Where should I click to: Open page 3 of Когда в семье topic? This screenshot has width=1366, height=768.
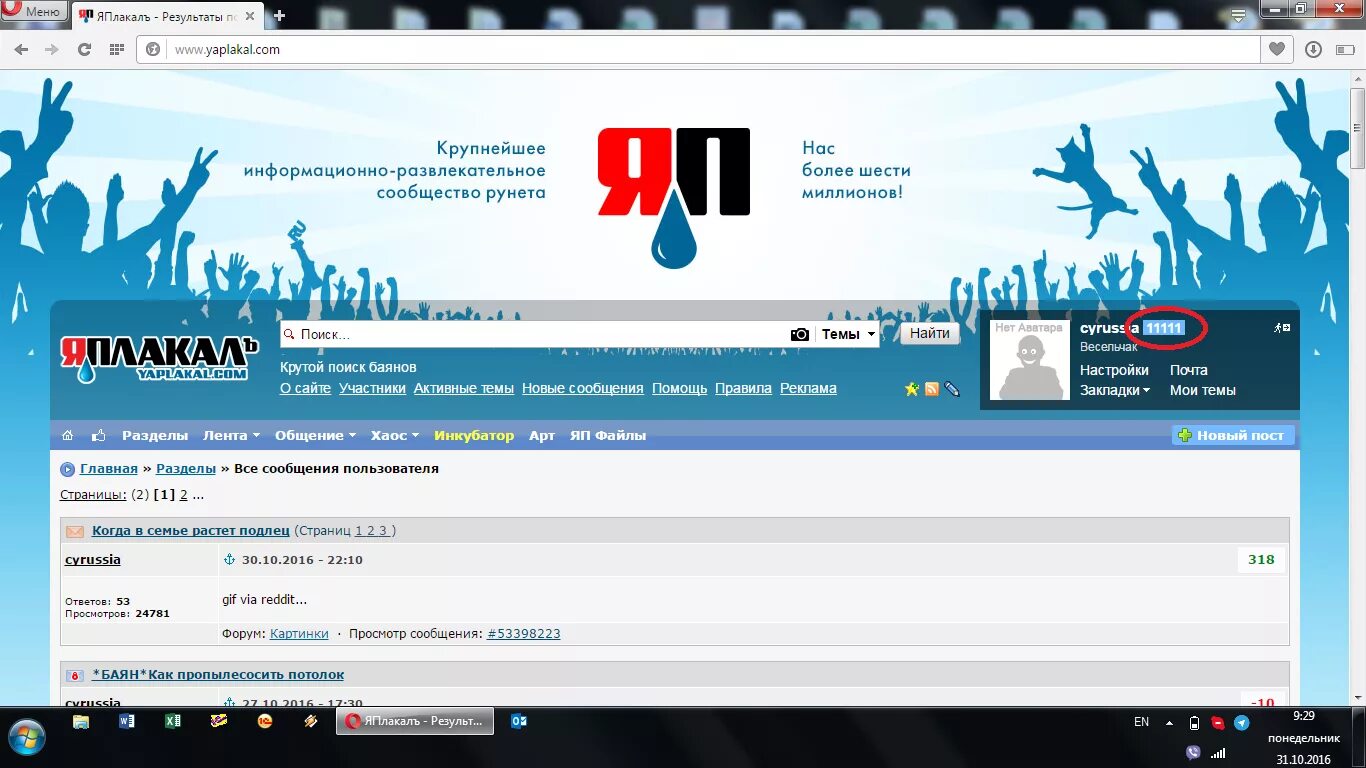382,530
